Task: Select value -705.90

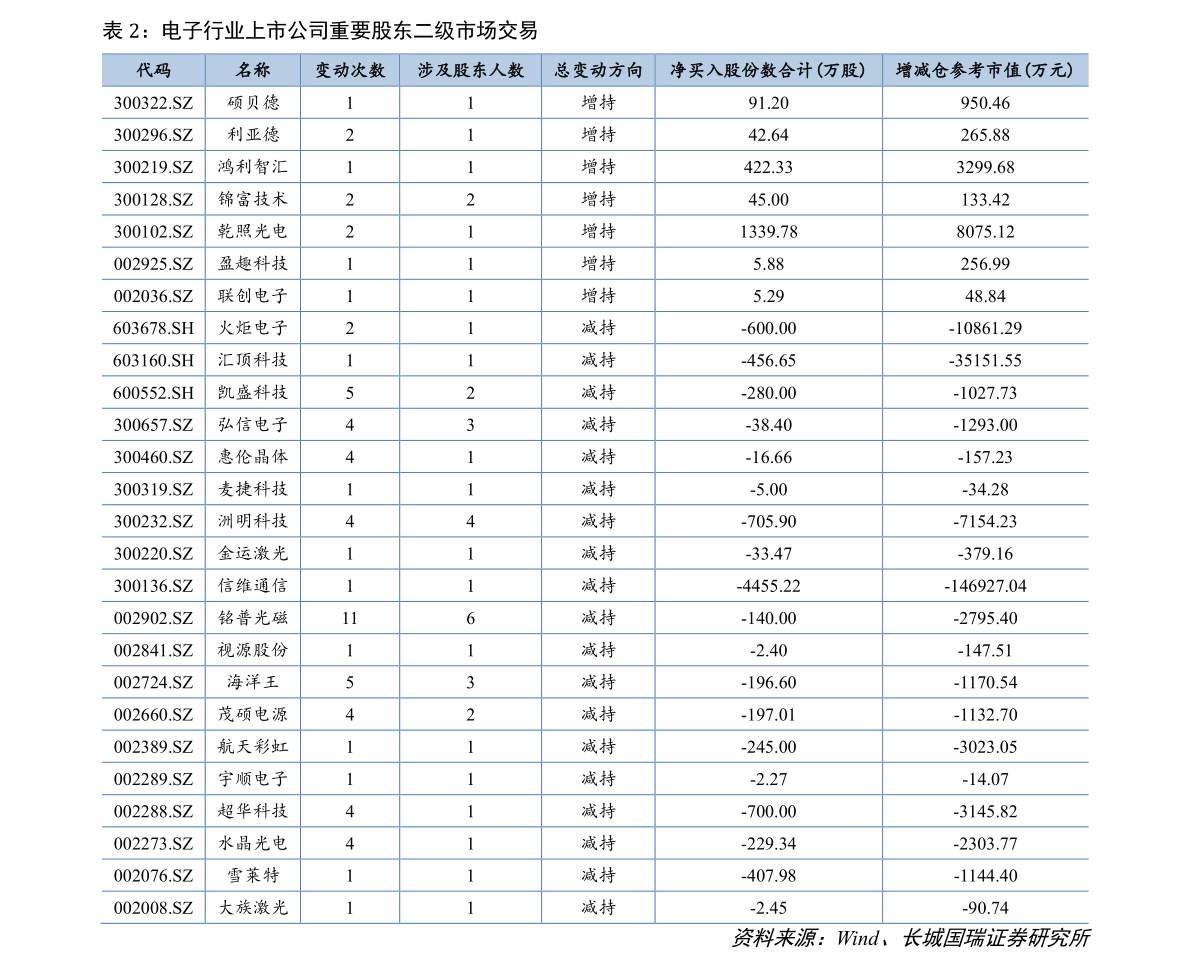Action: click(x=769, y=522)
